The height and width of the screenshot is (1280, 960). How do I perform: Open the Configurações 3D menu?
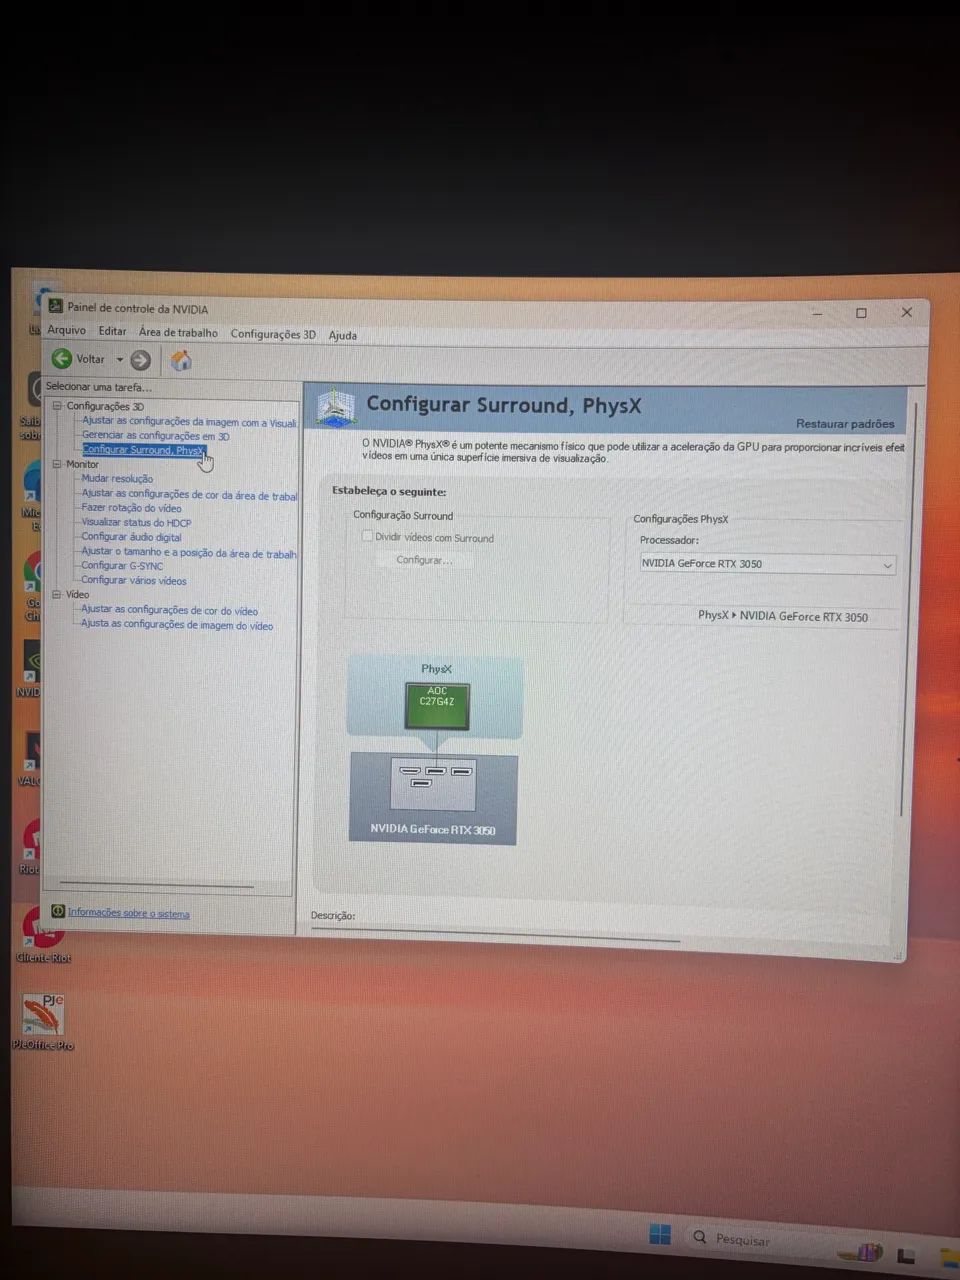(x=273, y=334)
